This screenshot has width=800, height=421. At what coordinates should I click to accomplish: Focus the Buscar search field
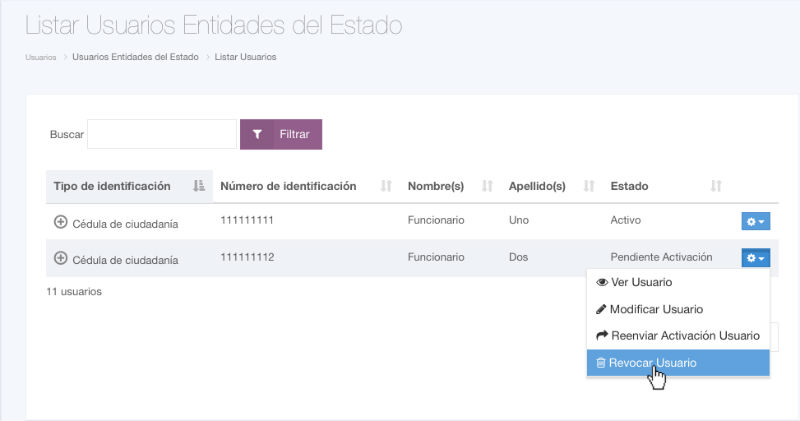tap(162, 134)
